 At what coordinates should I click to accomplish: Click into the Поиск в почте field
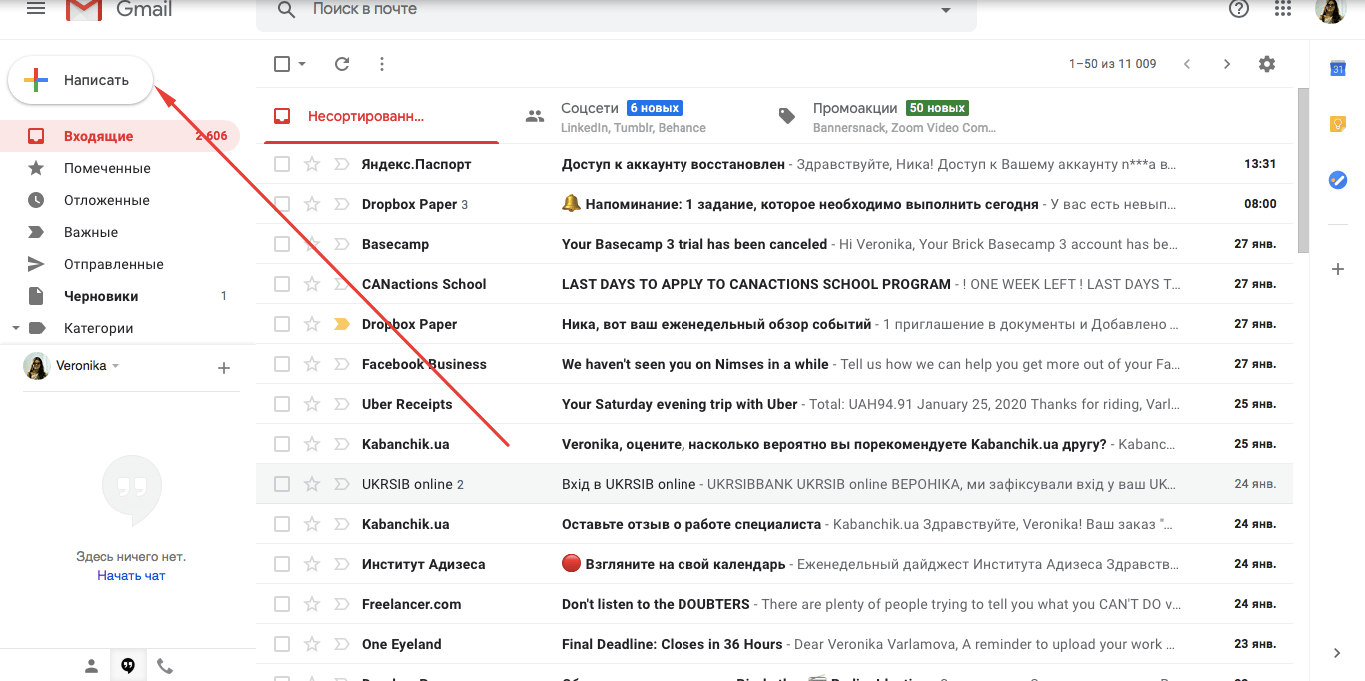616,10
